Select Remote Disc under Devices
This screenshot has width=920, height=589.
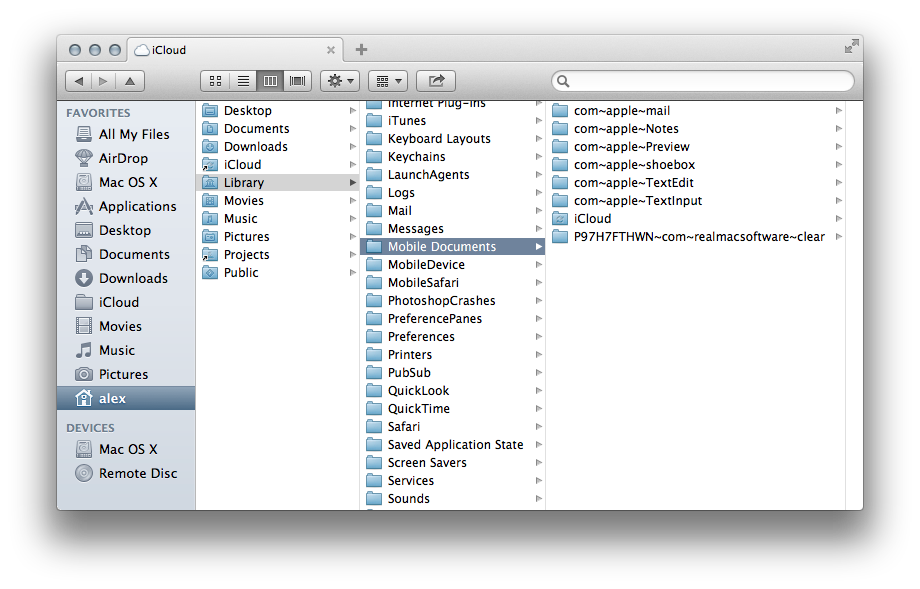click(127, 473)
